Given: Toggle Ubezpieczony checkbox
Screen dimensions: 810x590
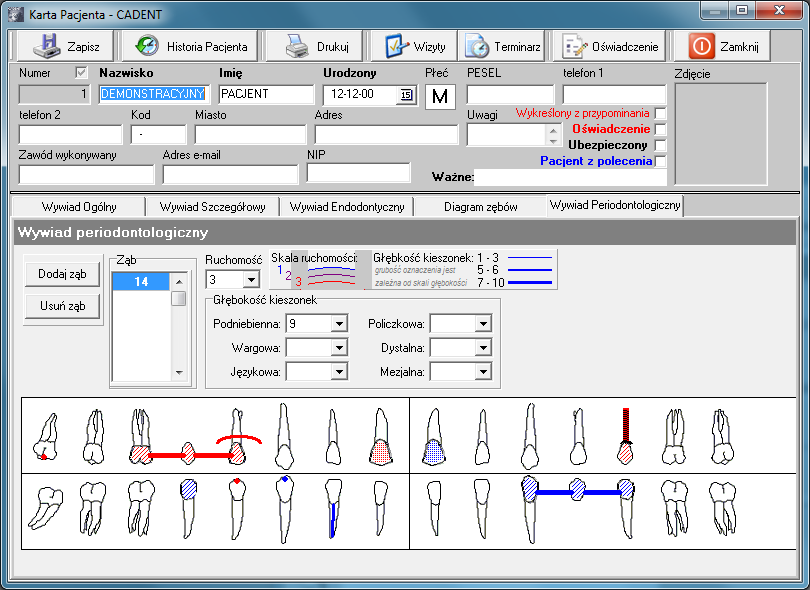Looking at the screenshot, I should (660, 146).
